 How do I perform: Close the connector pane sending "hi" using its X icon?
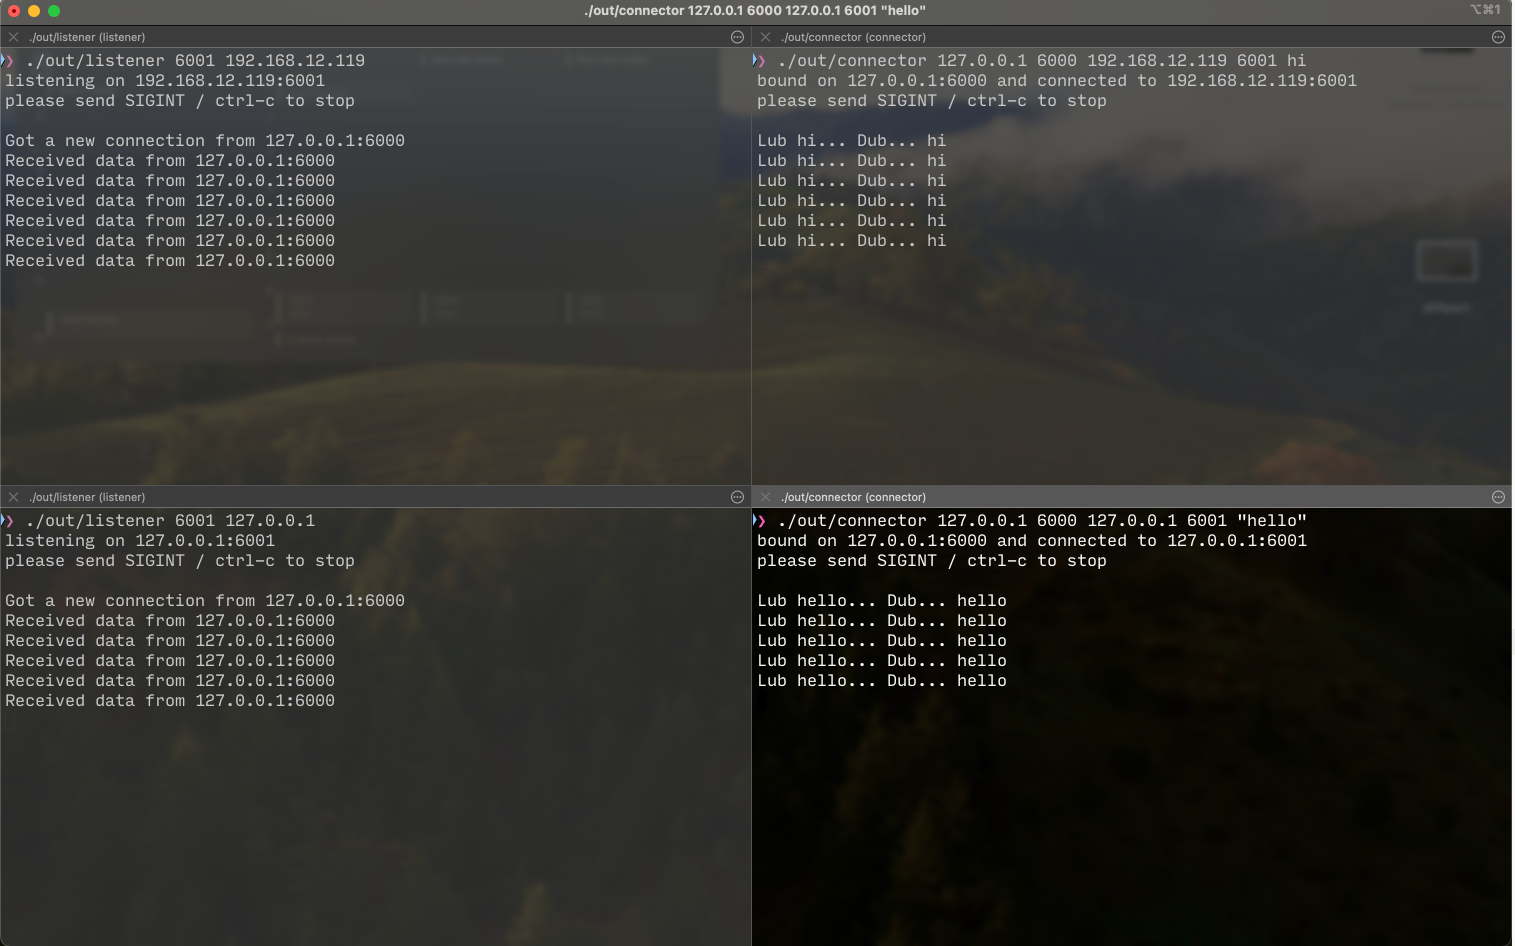click(765, 37)
